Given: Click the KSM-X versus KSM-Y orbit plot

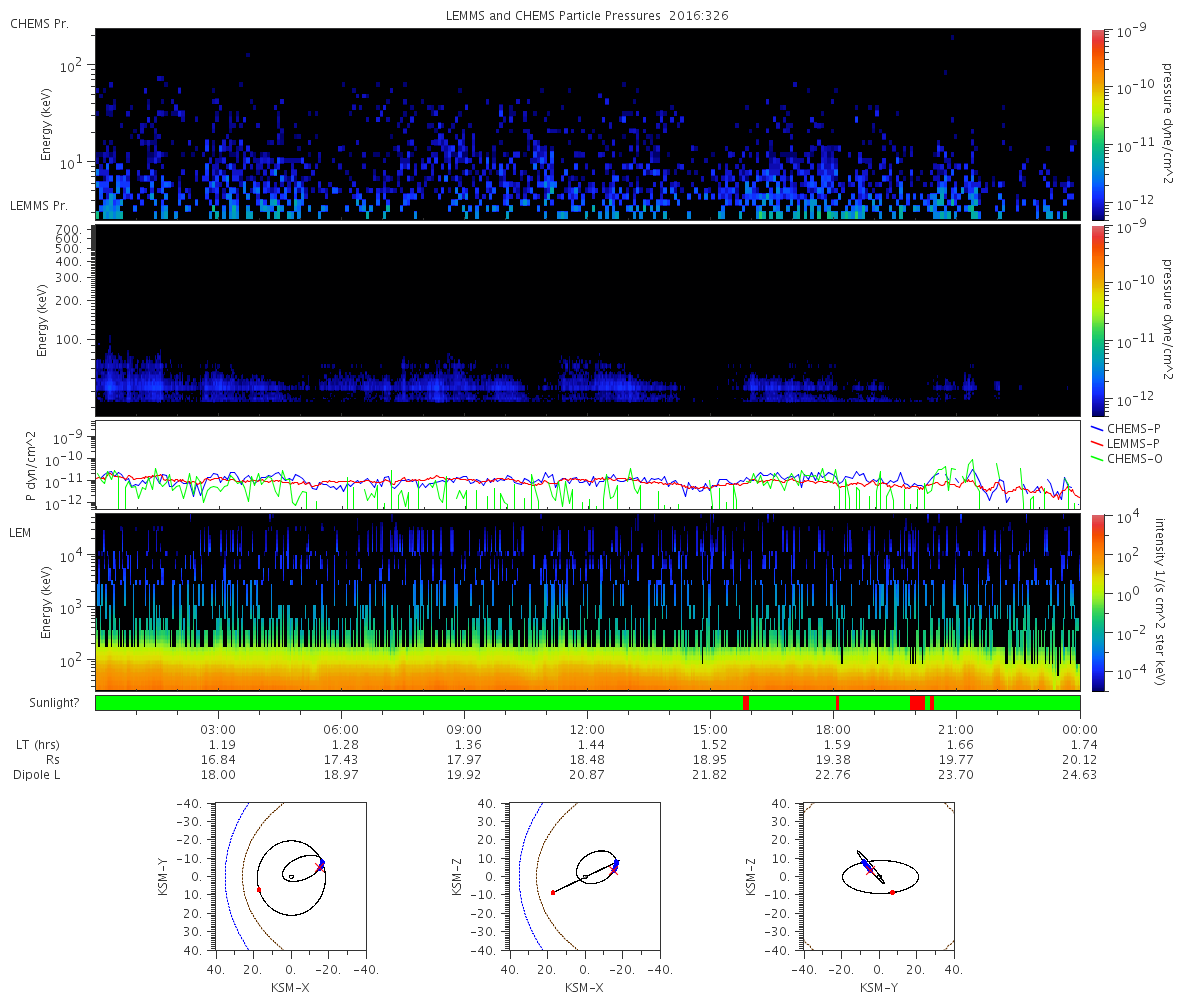Looking at the screenshot, I should (289, 876).
